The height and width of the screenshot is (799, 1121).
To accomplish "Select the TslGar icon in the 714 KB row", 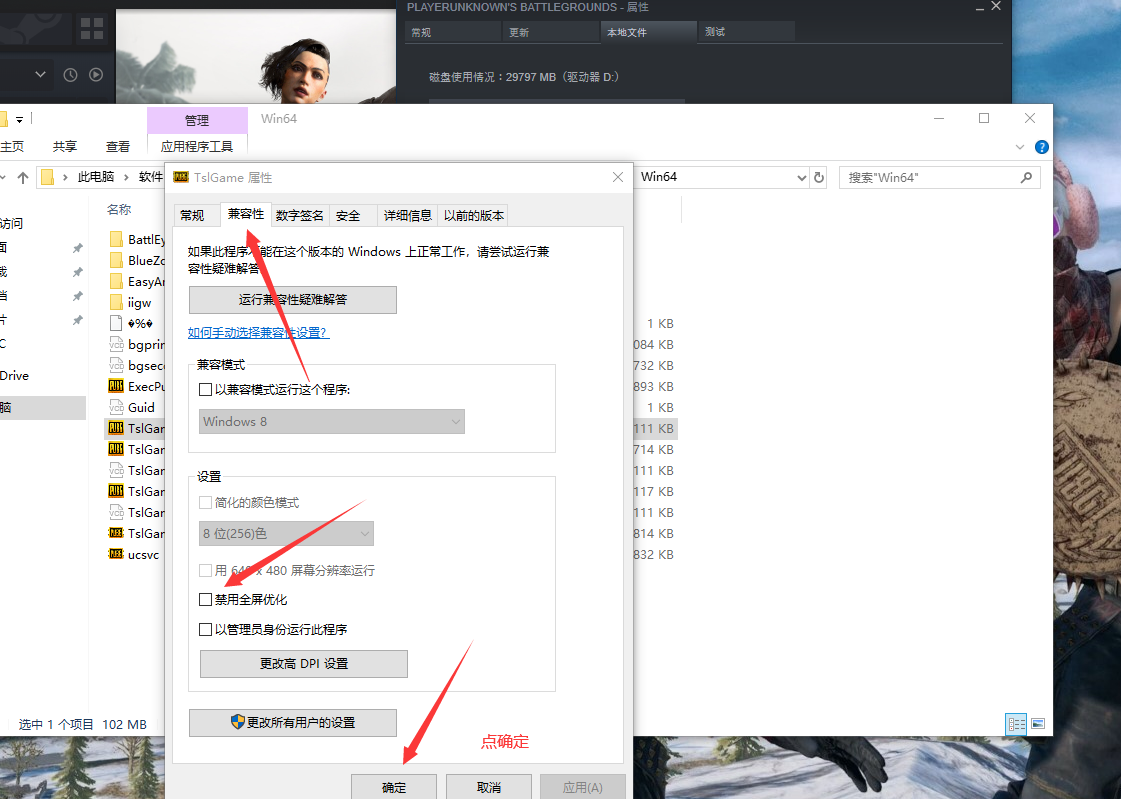I will coord(116,450).
